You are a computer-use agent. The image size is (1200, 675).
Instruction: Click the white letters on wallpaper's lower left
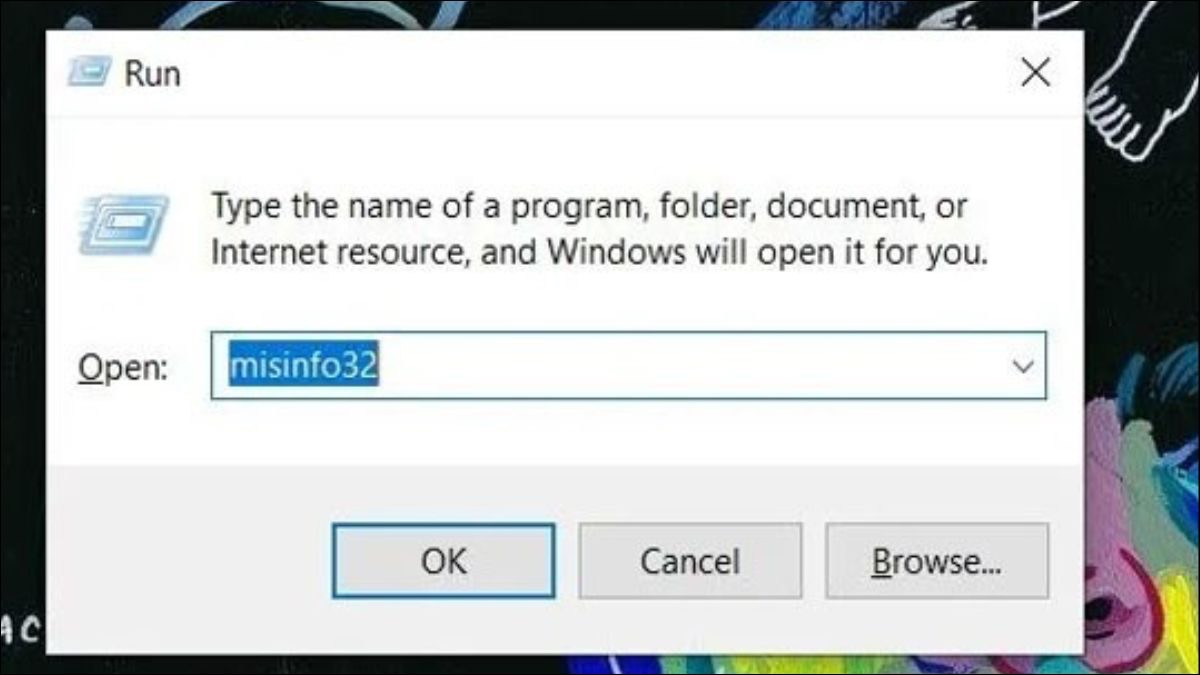click(x=20, y=629)
